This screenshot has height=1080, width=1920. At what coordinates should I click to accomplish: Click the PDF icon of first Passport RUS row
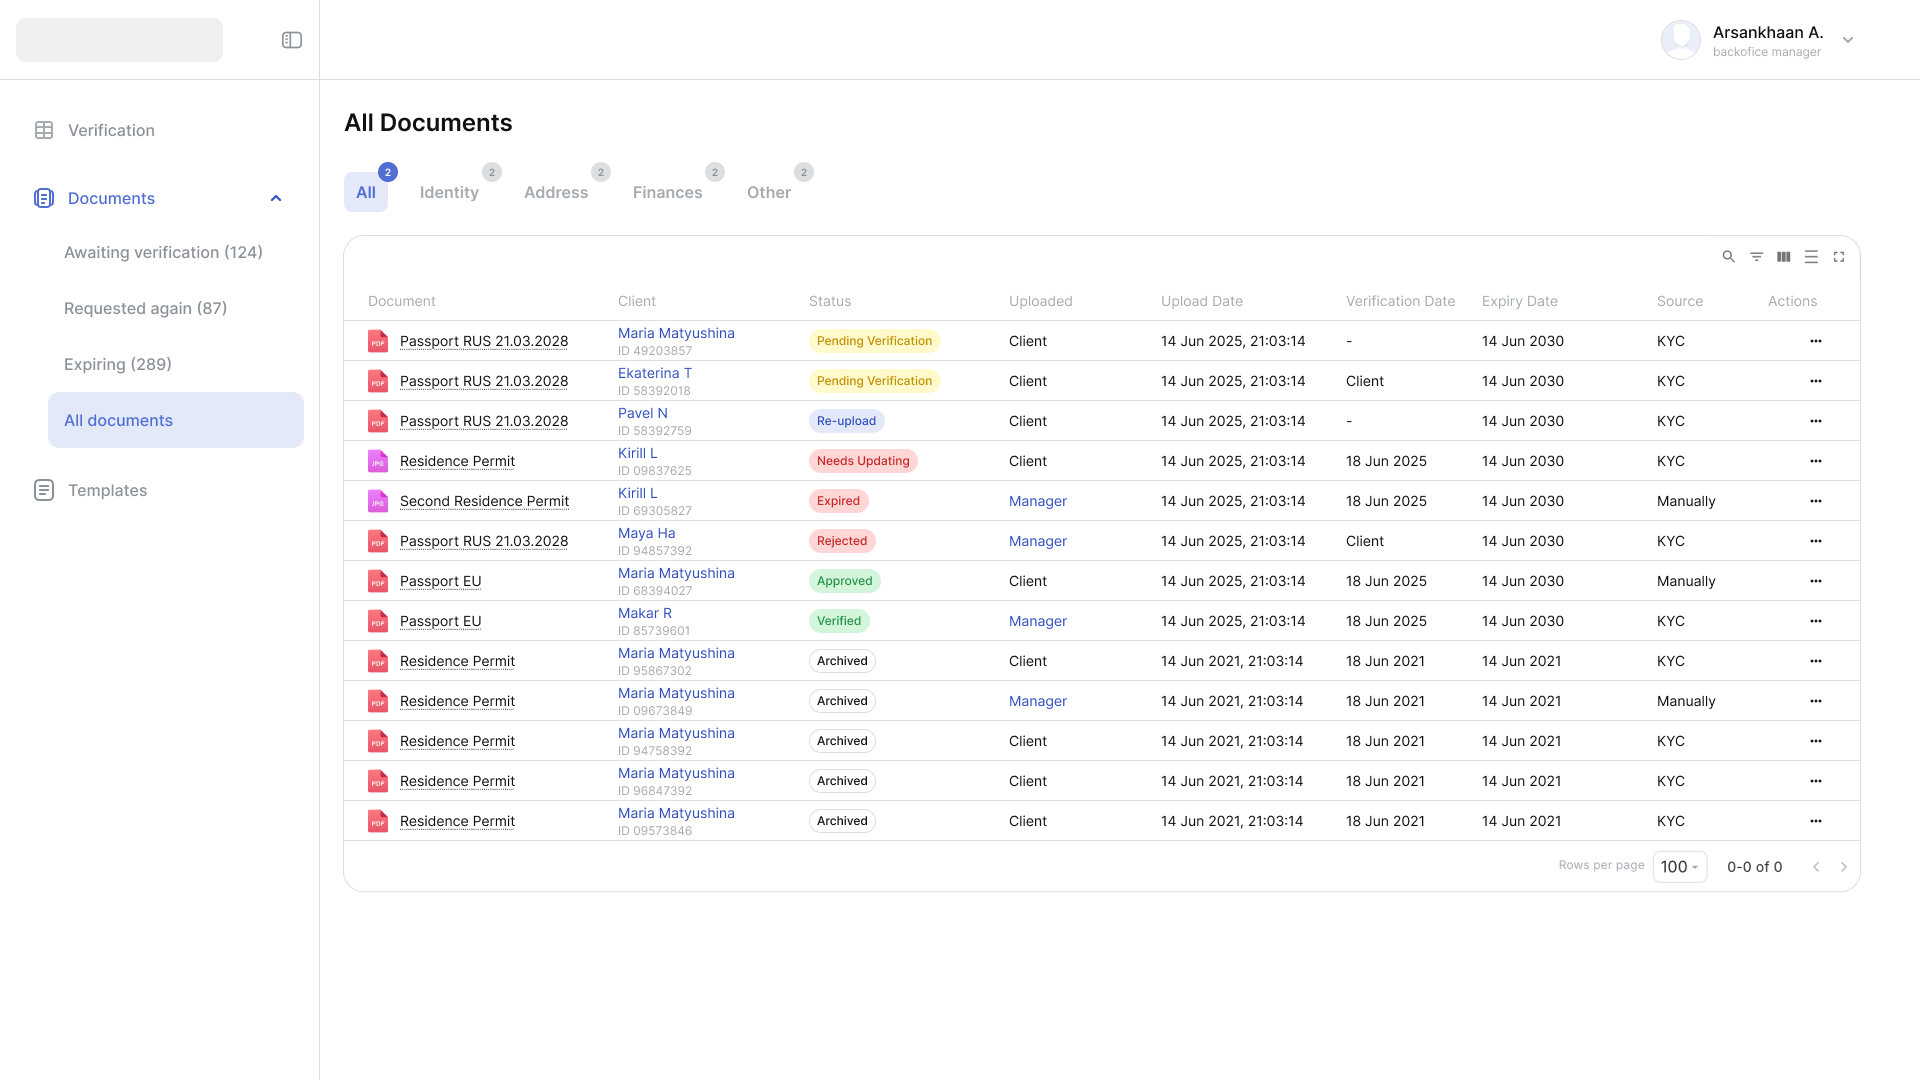pyautogui.click(x=378, y=341)
